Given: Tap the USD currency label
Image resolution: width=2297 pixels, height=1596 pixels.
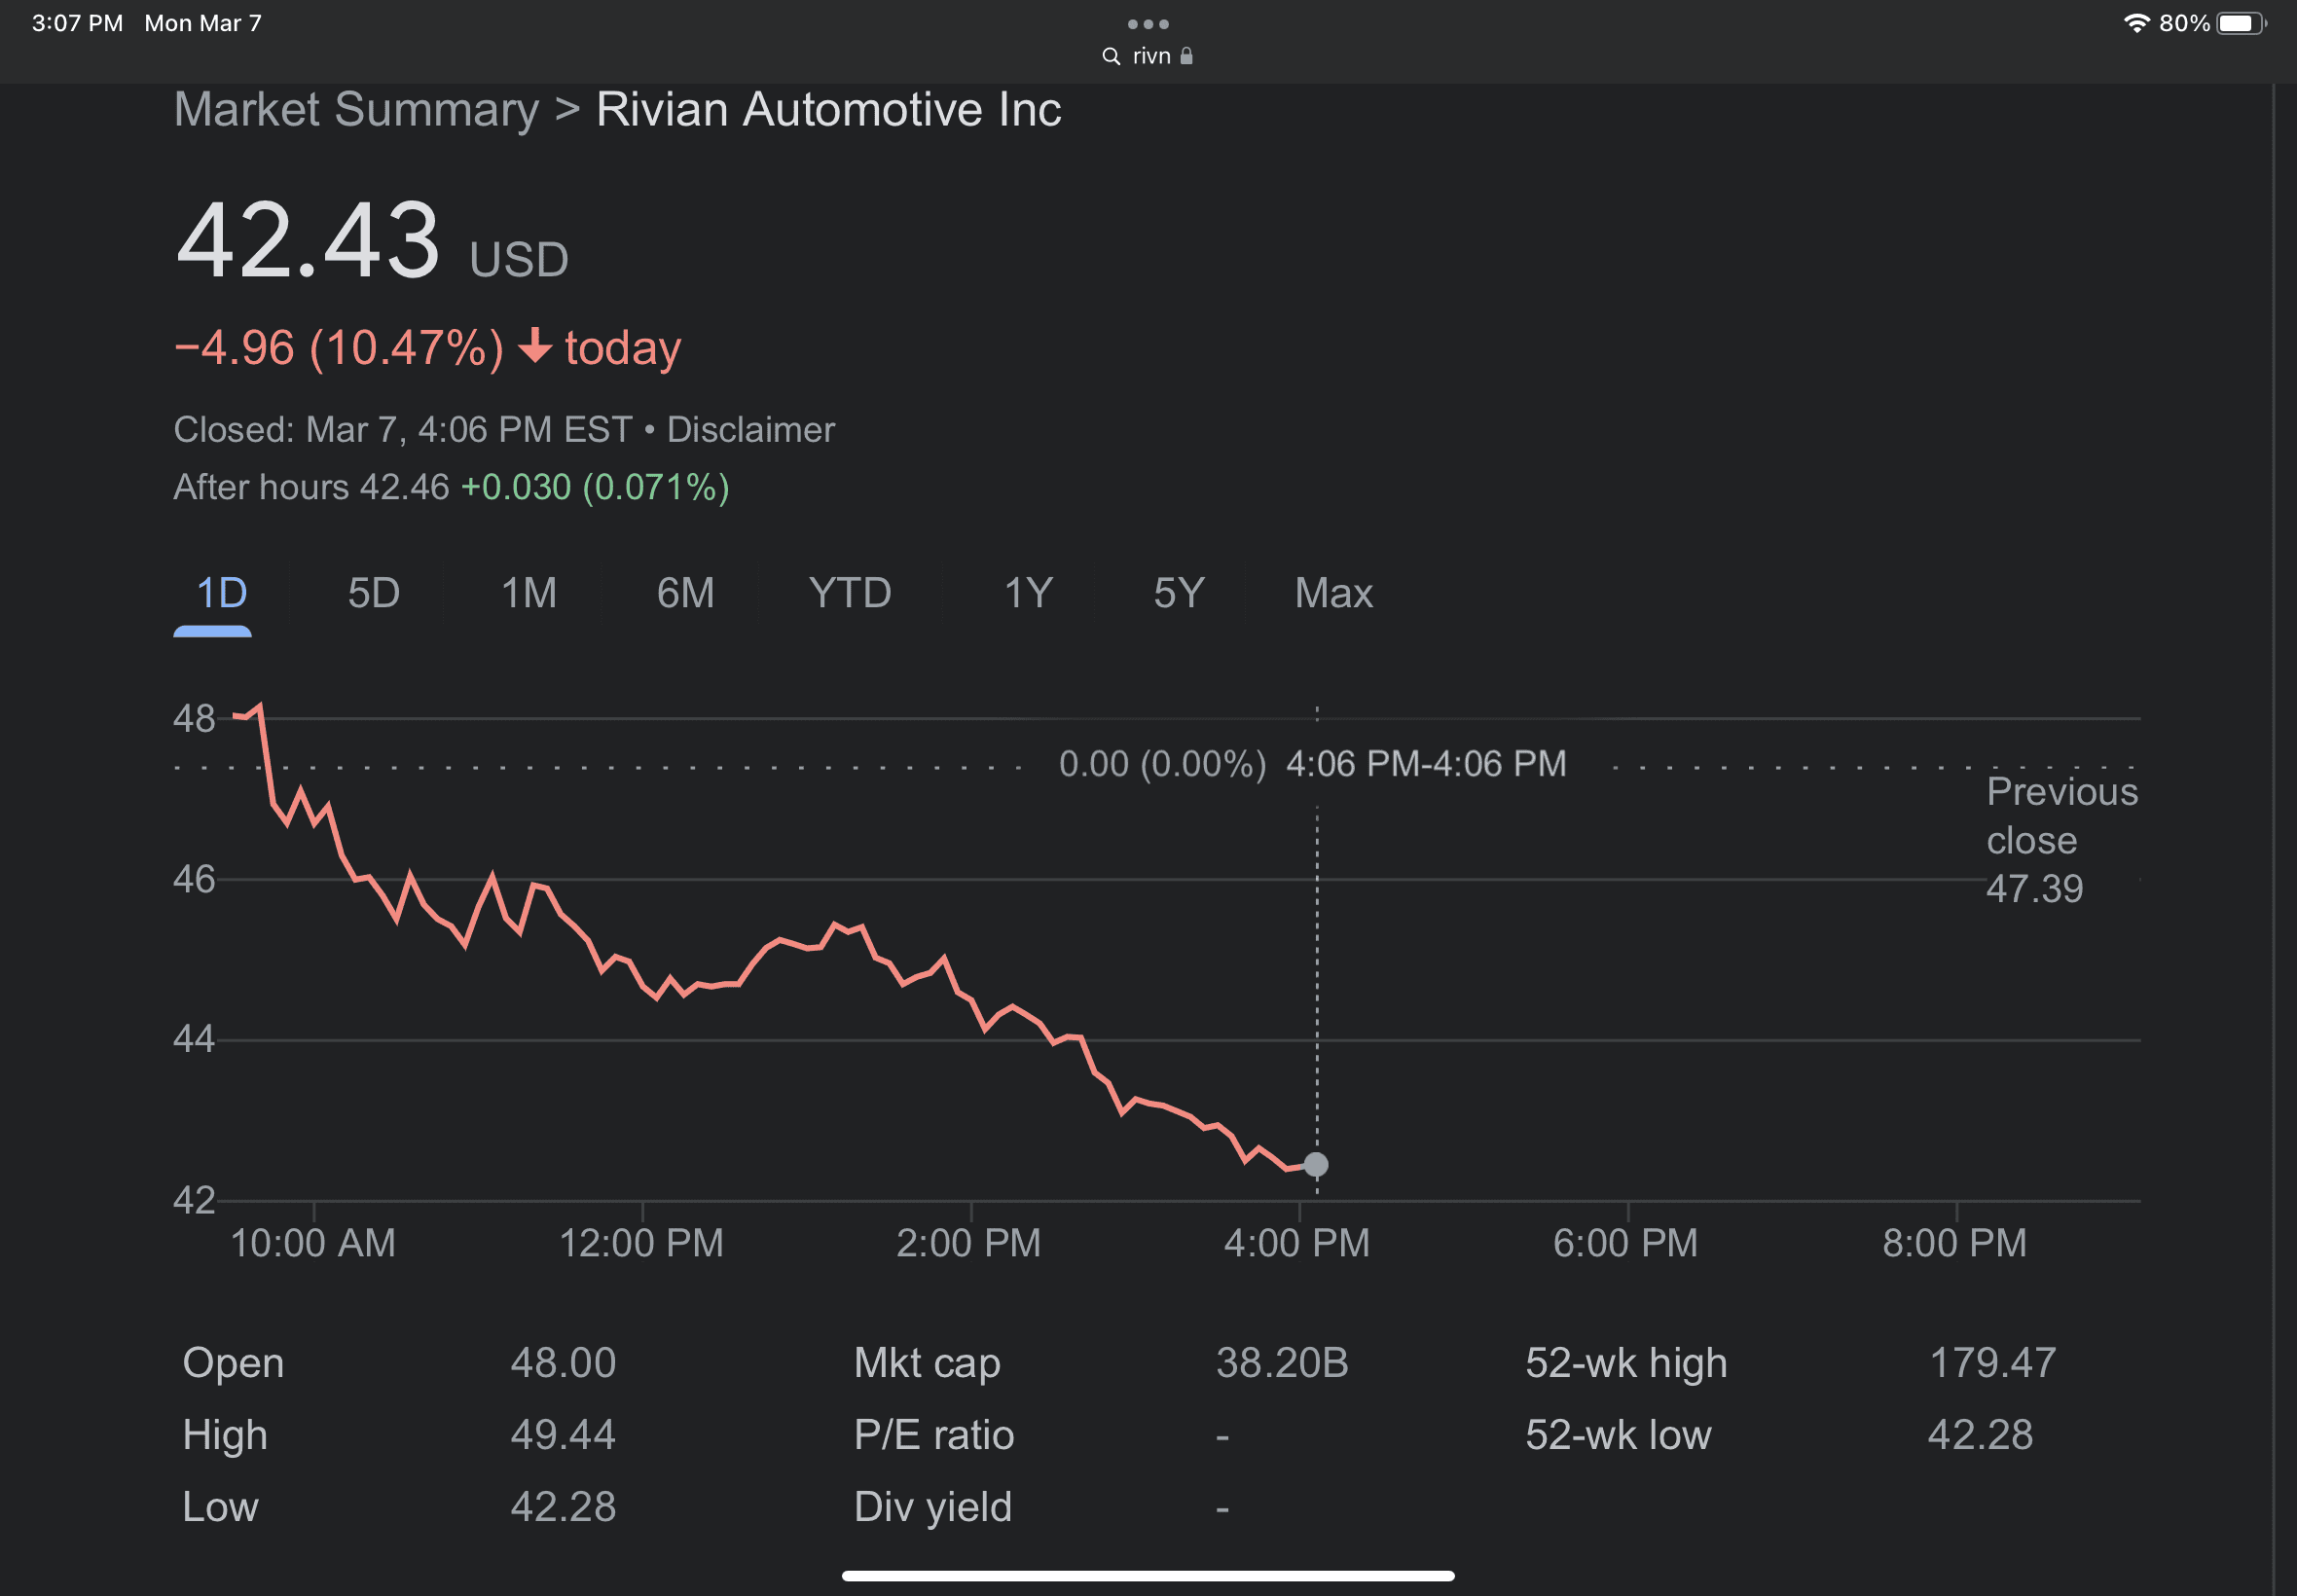Looking at the screenshot, I should 519,260.
